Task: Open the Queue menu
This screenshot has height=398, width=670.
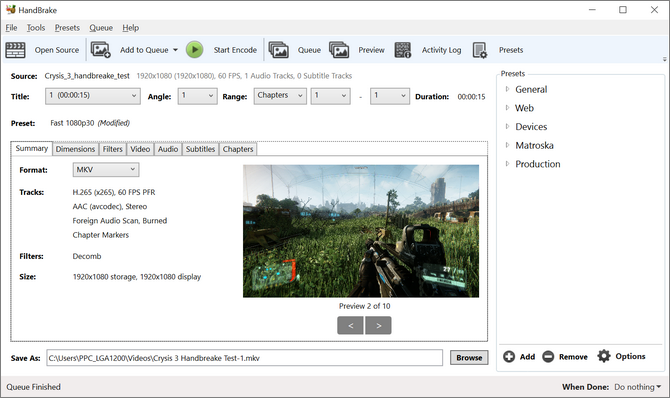Action: coord(101,28)
